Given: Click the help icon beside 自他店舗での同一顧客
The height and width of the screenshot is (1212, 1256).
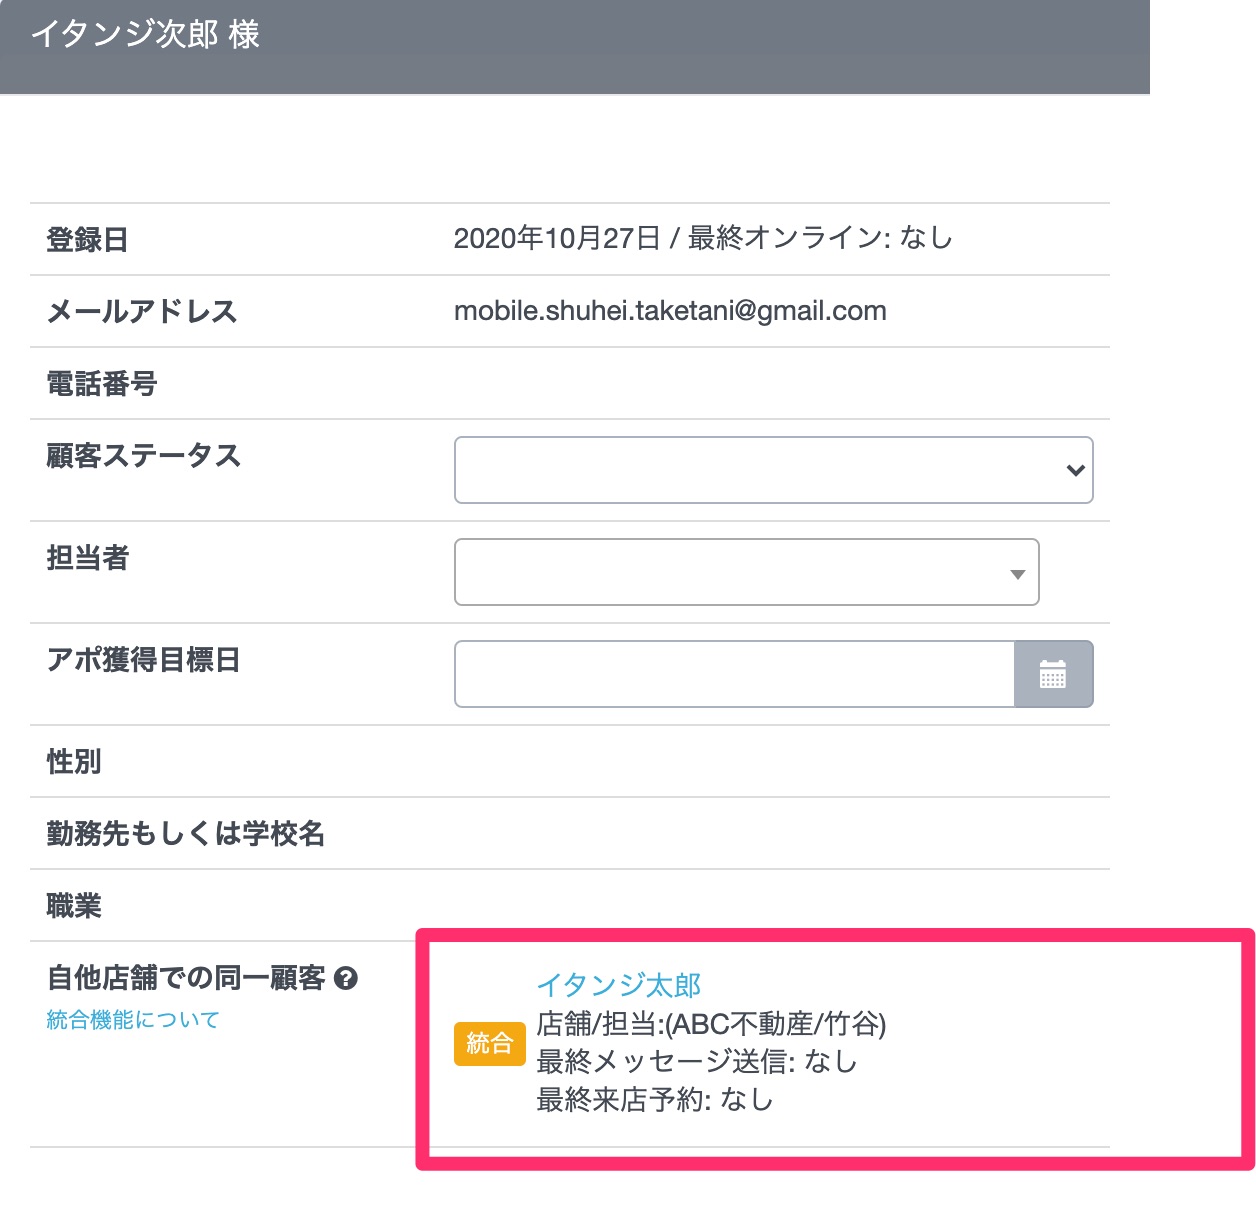Looking at the screenshot, I should (x=346, y=978).
